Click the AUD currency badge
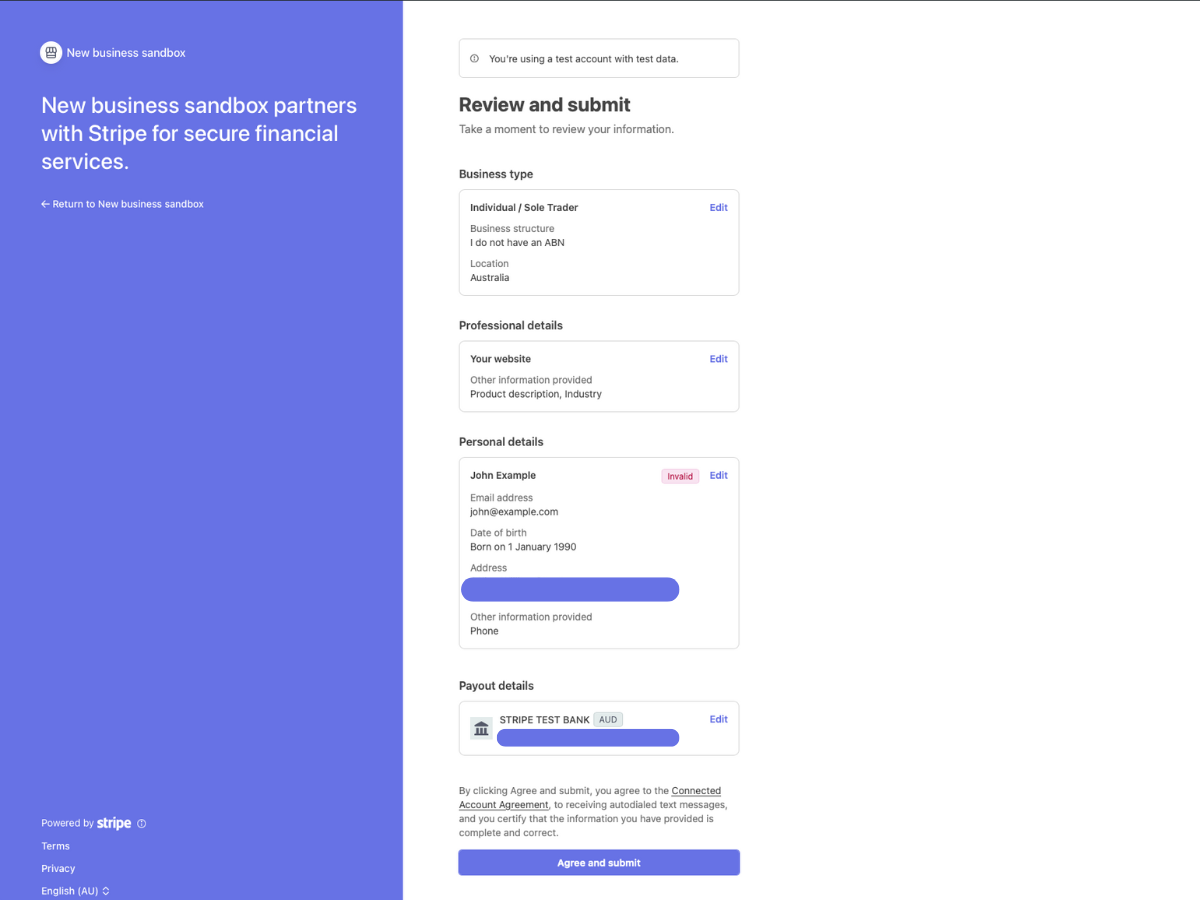Image resolution: width=1200 pixels, height=900 pixels. pos(608,719)
